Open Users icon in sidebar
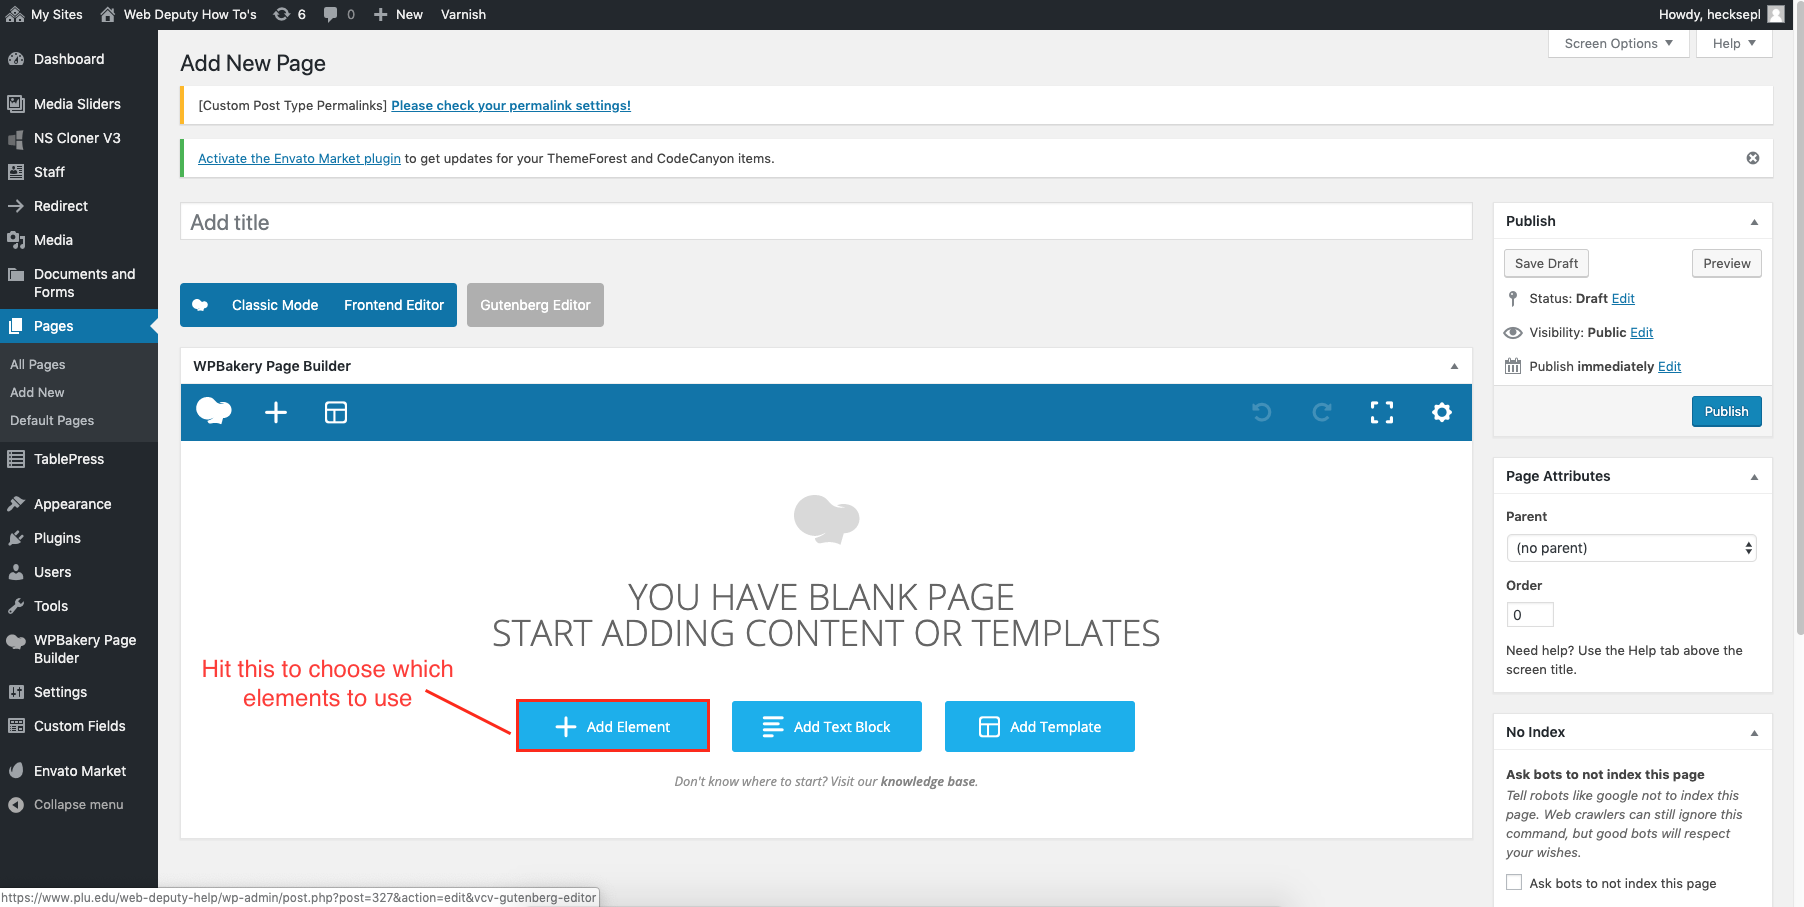The height and width of the screenshot is (907, 1804). pos(16,572)
